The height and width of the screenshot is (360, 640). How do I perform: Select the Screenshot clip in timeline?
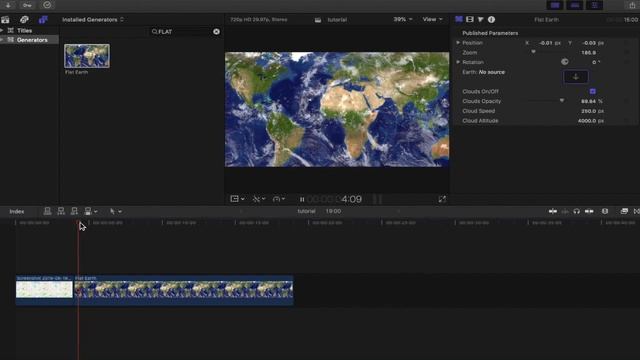[x=44, y=290]
